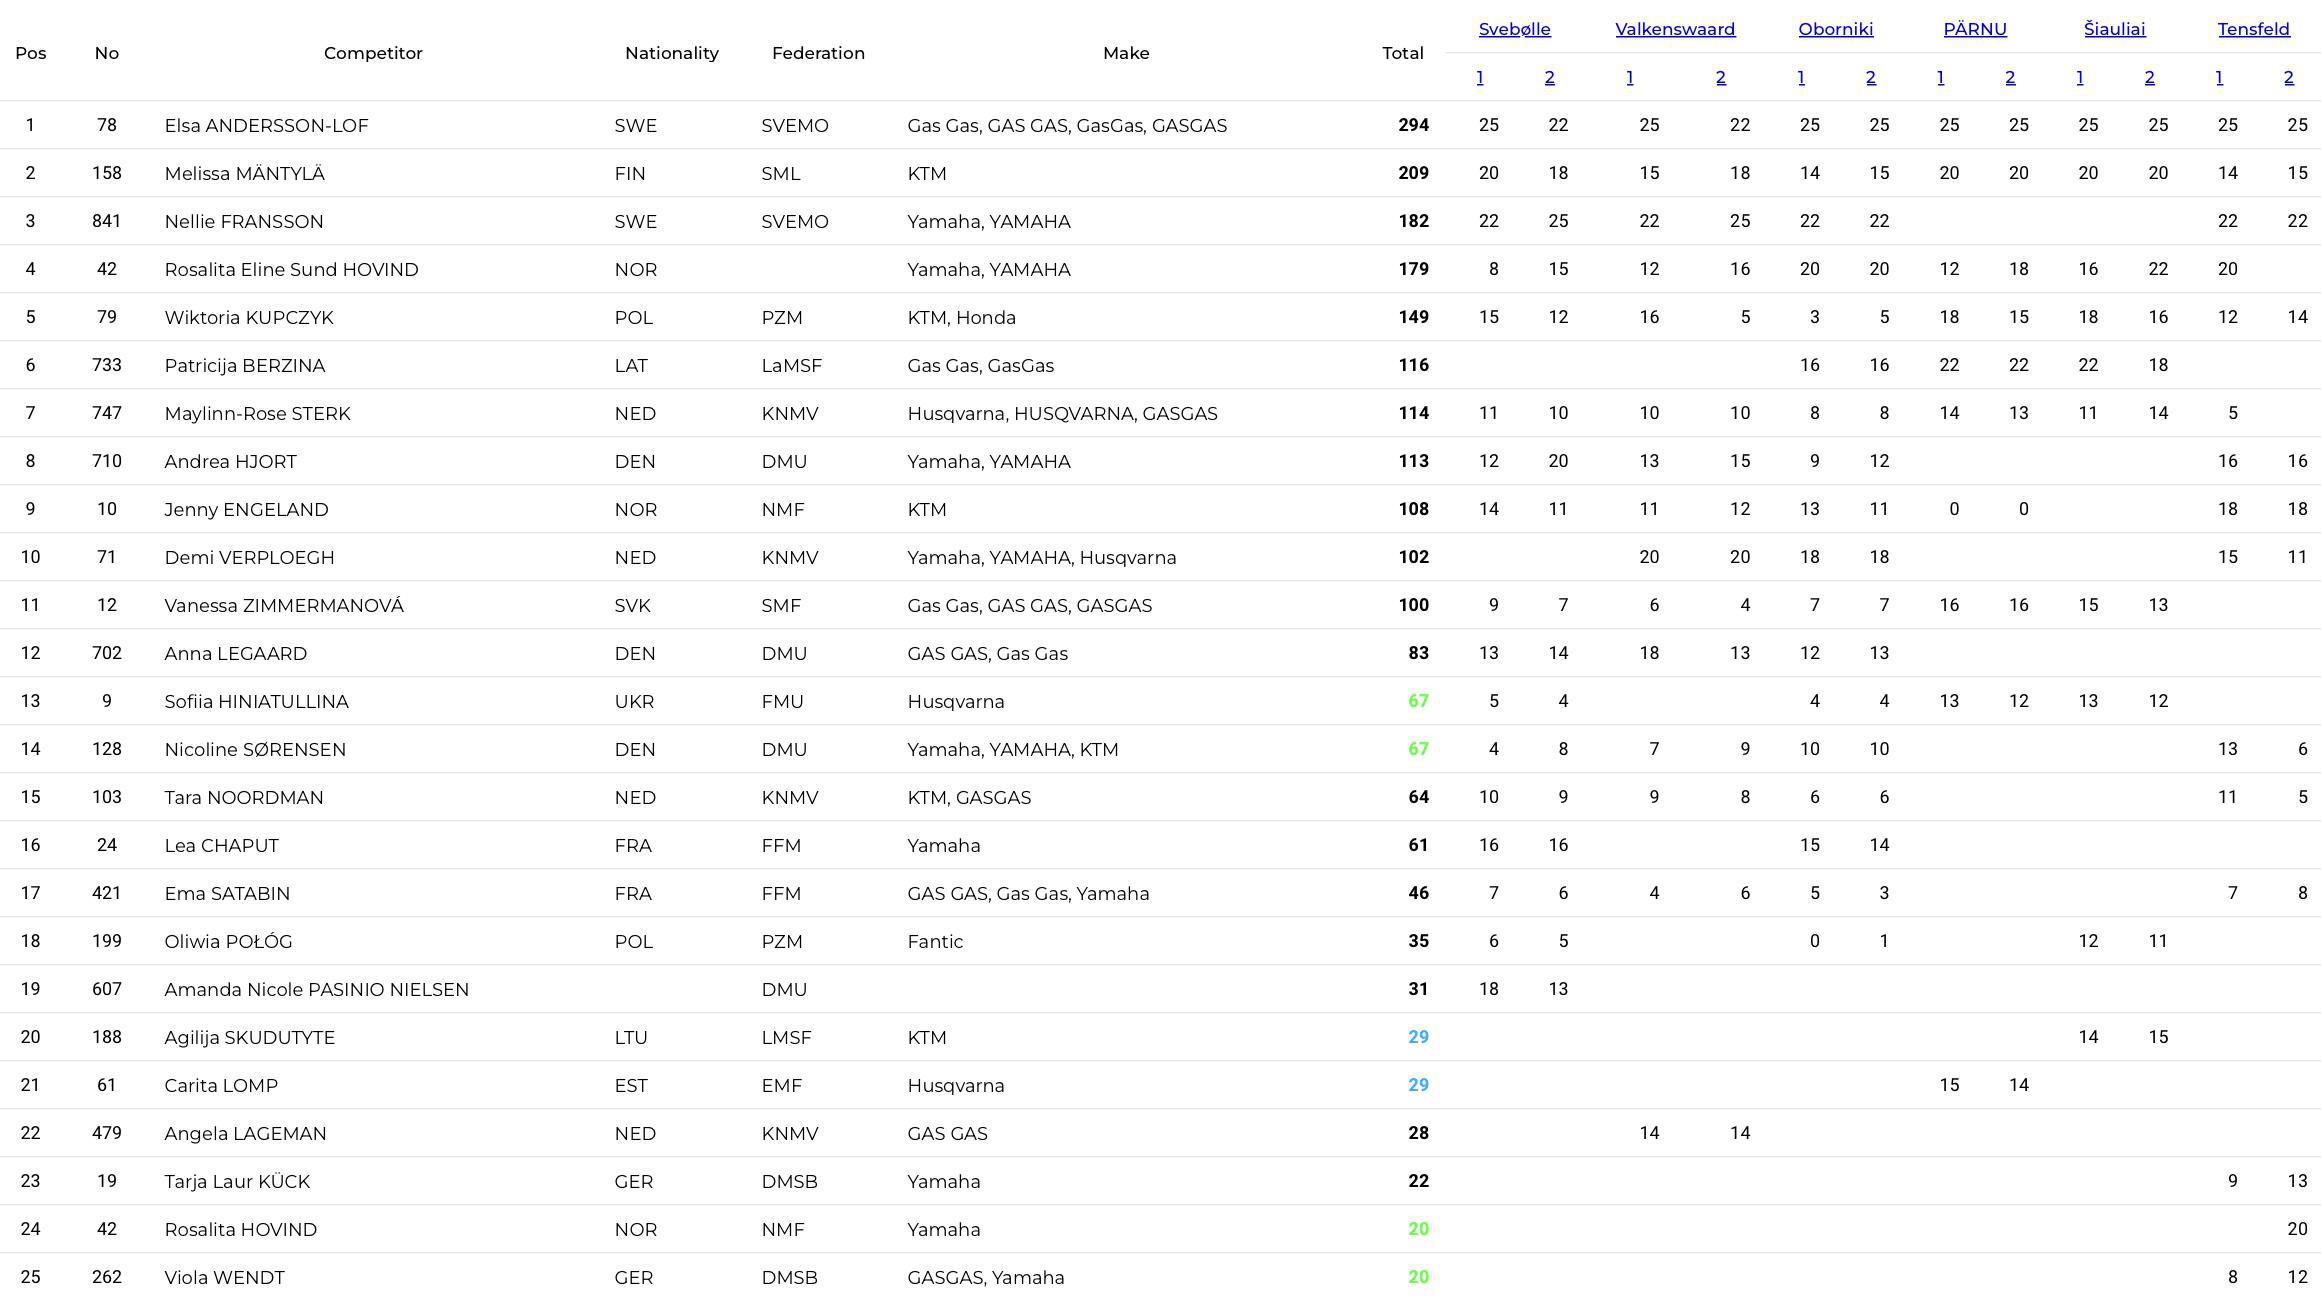Click the UKR nationality cell
The height and width of the screenshot is (1298, 2321).
(x=634, y=701)
